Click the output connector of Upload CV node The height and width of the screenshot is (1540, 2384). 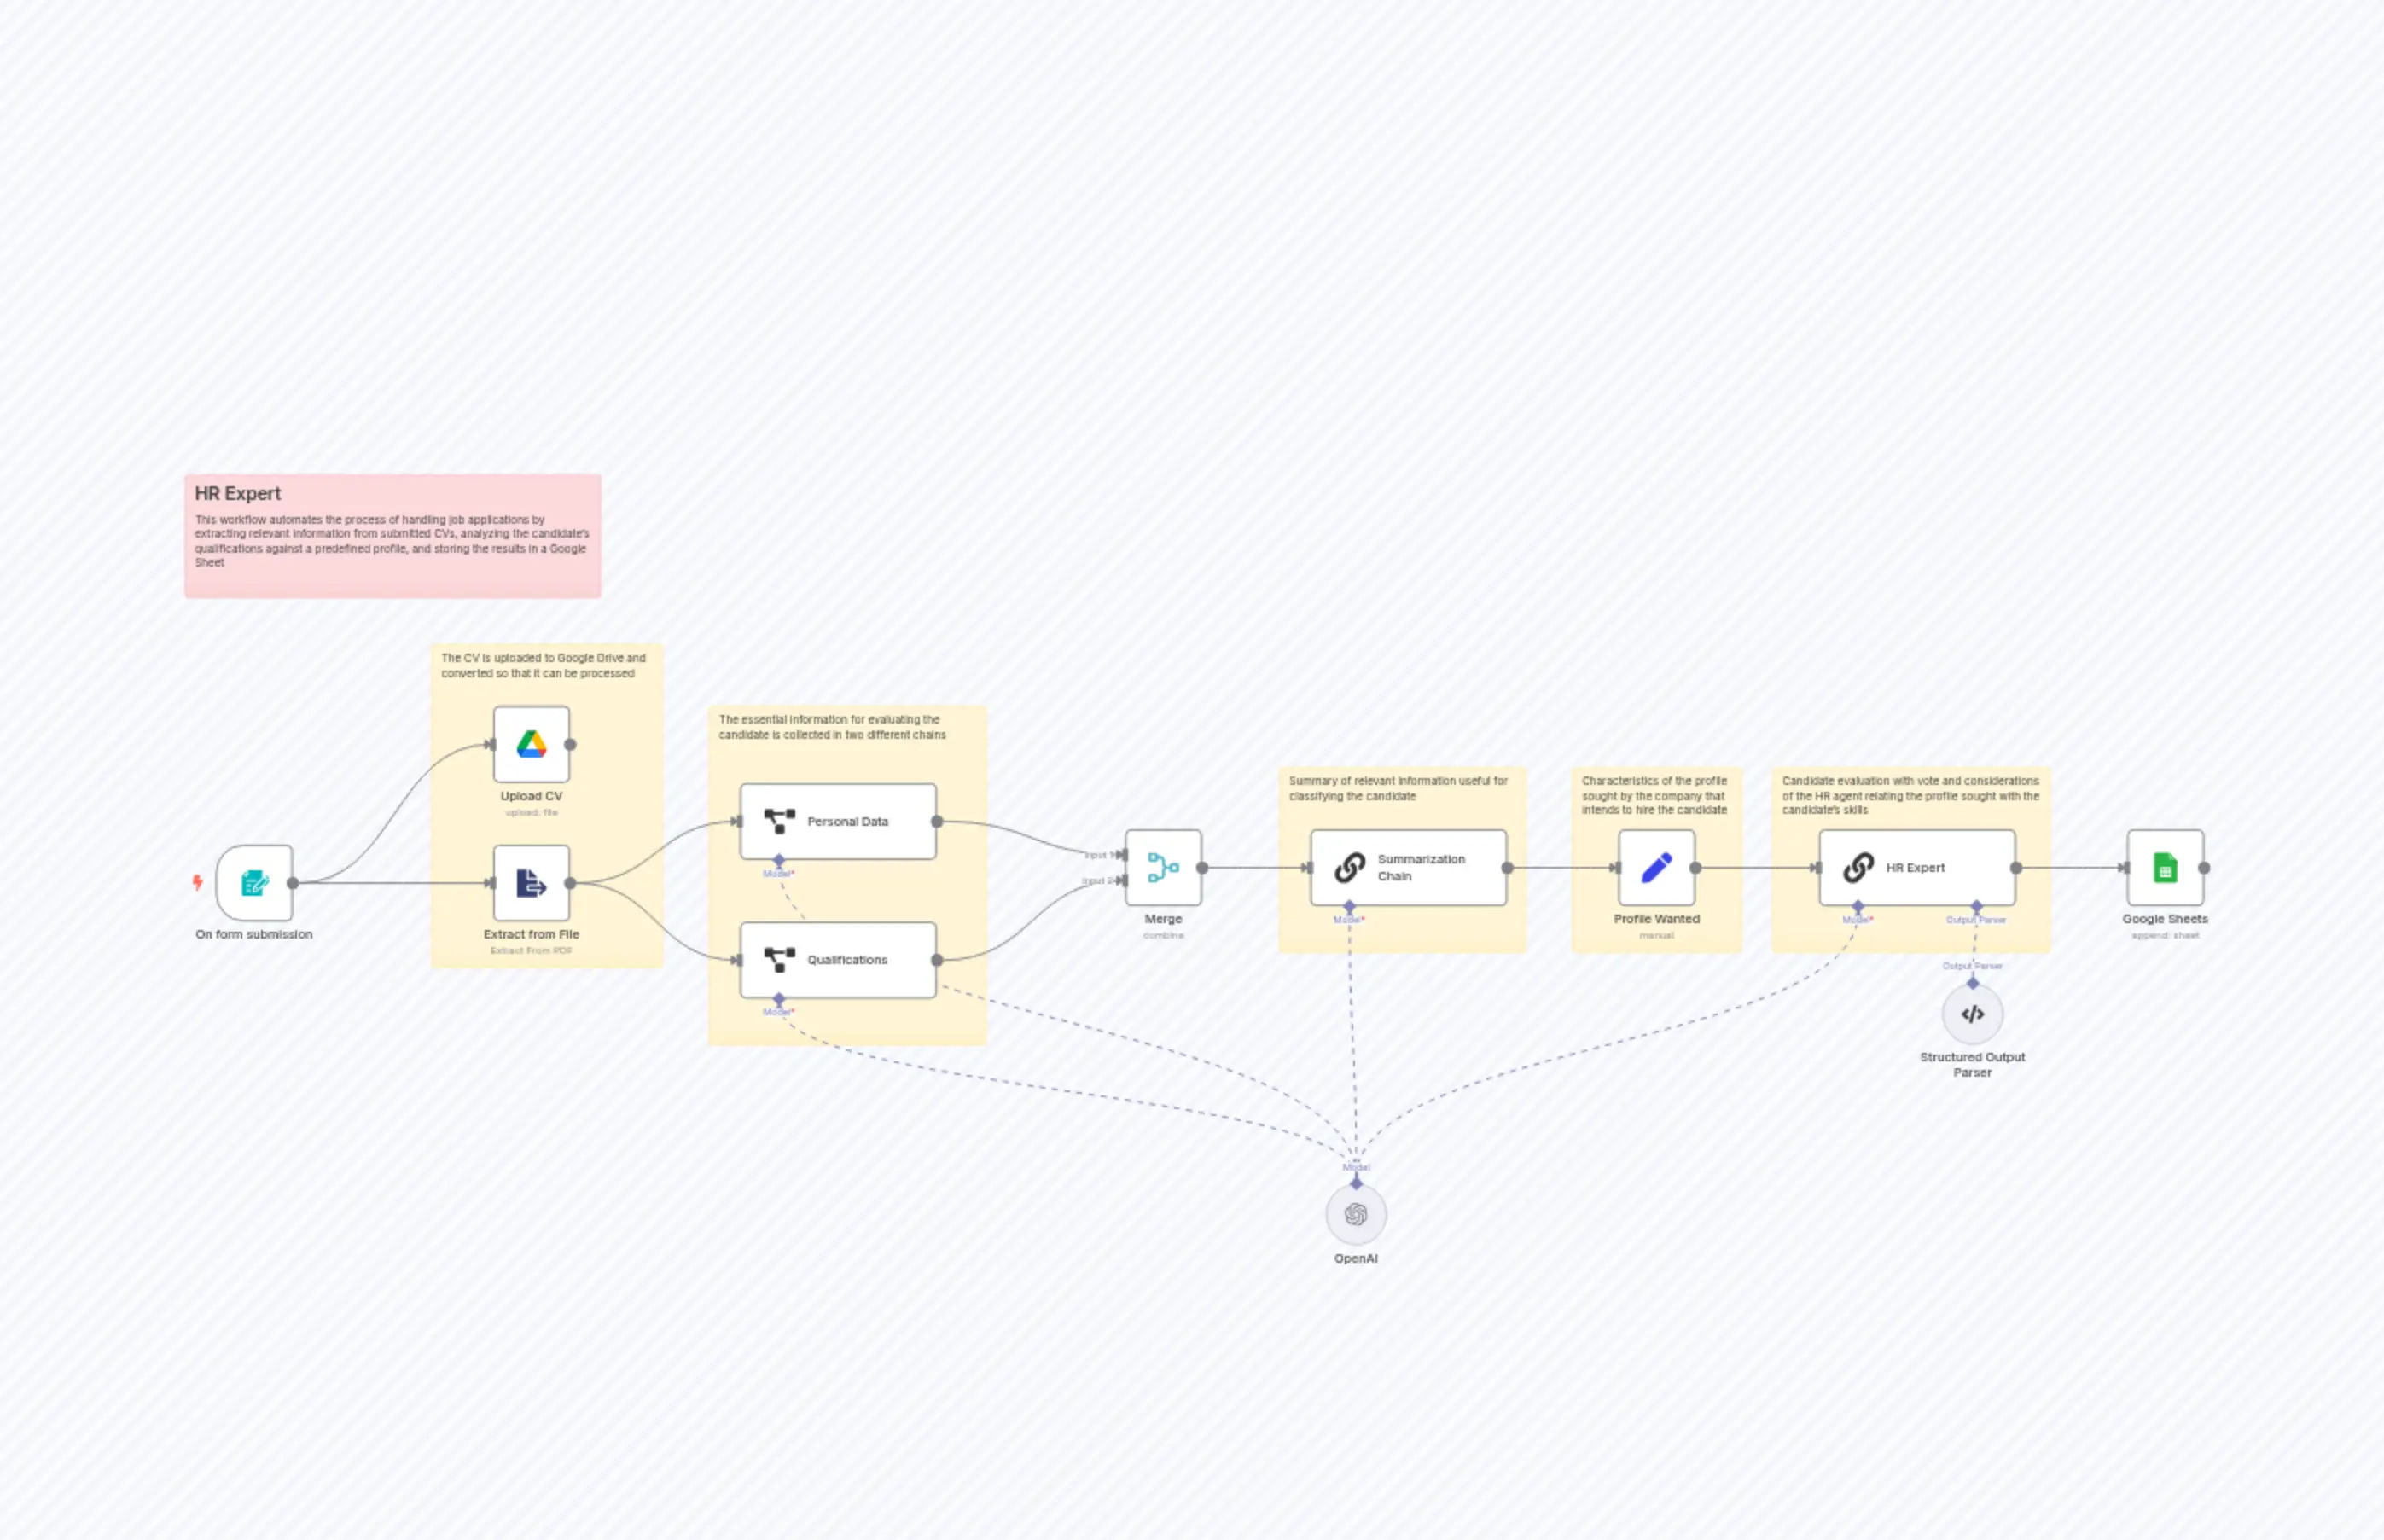coord(570,744)
